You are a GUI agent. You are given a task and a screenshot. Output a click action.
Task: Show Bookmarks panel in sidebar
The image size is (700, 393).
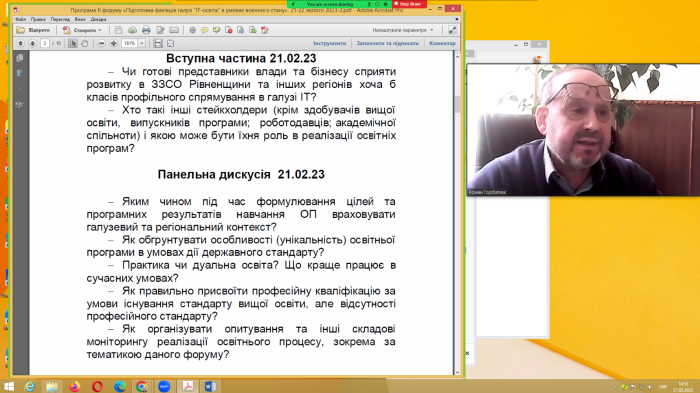pos(20,74)
